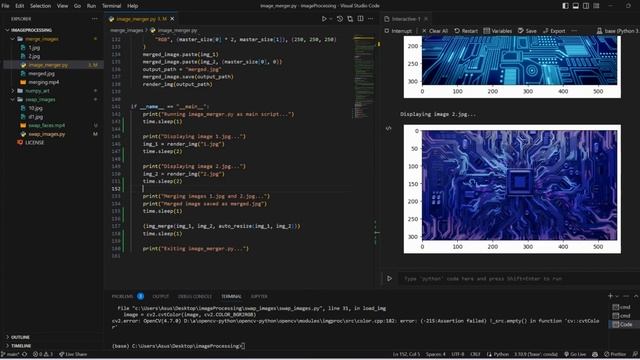Open the Edit menu
The image size is (640, 360).
point(20,6)
